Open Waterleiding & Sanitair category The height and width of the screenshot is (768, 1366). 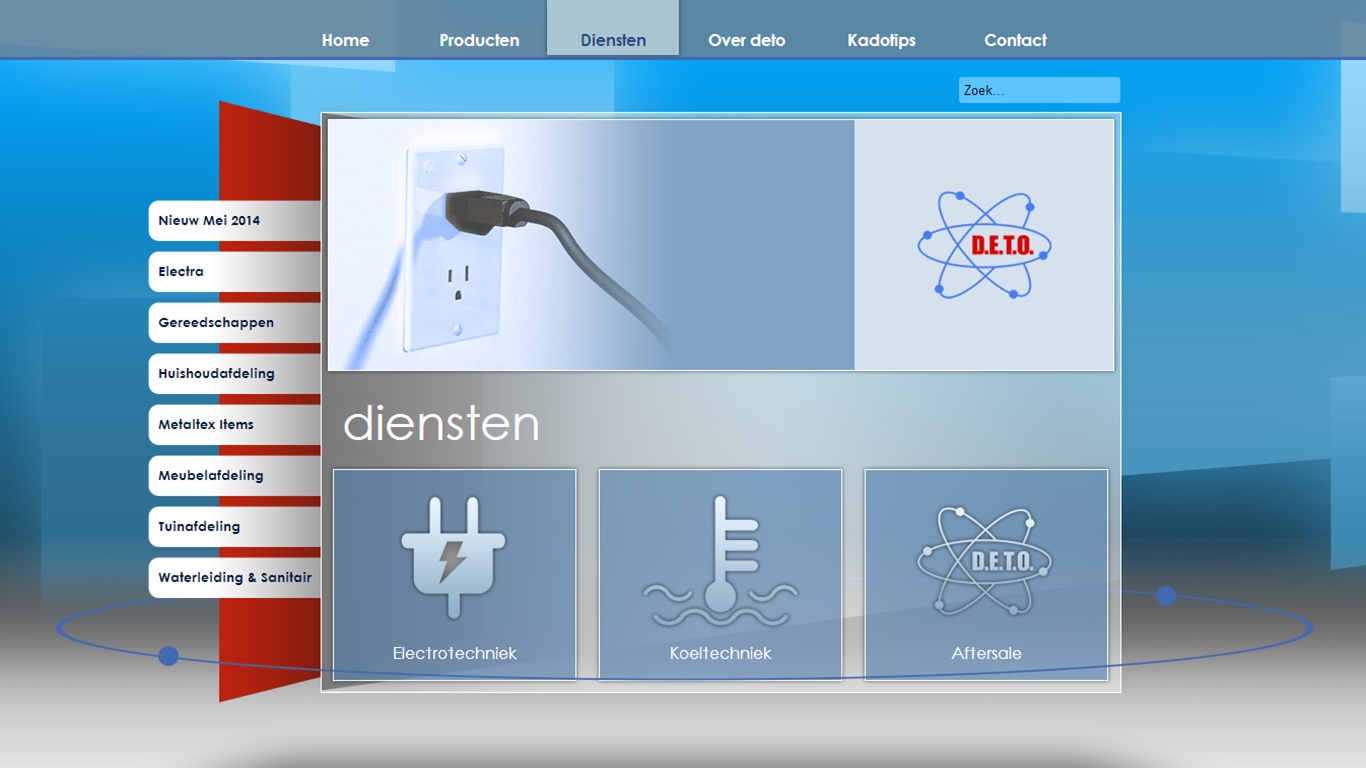click(235, 577)
